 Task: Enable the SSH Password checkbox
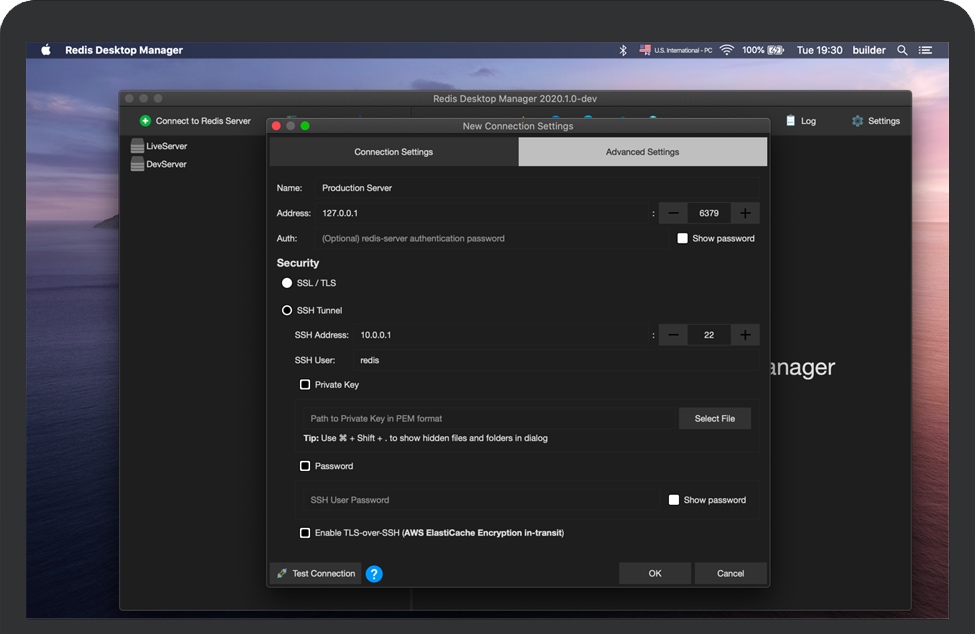tap(306, 466)
